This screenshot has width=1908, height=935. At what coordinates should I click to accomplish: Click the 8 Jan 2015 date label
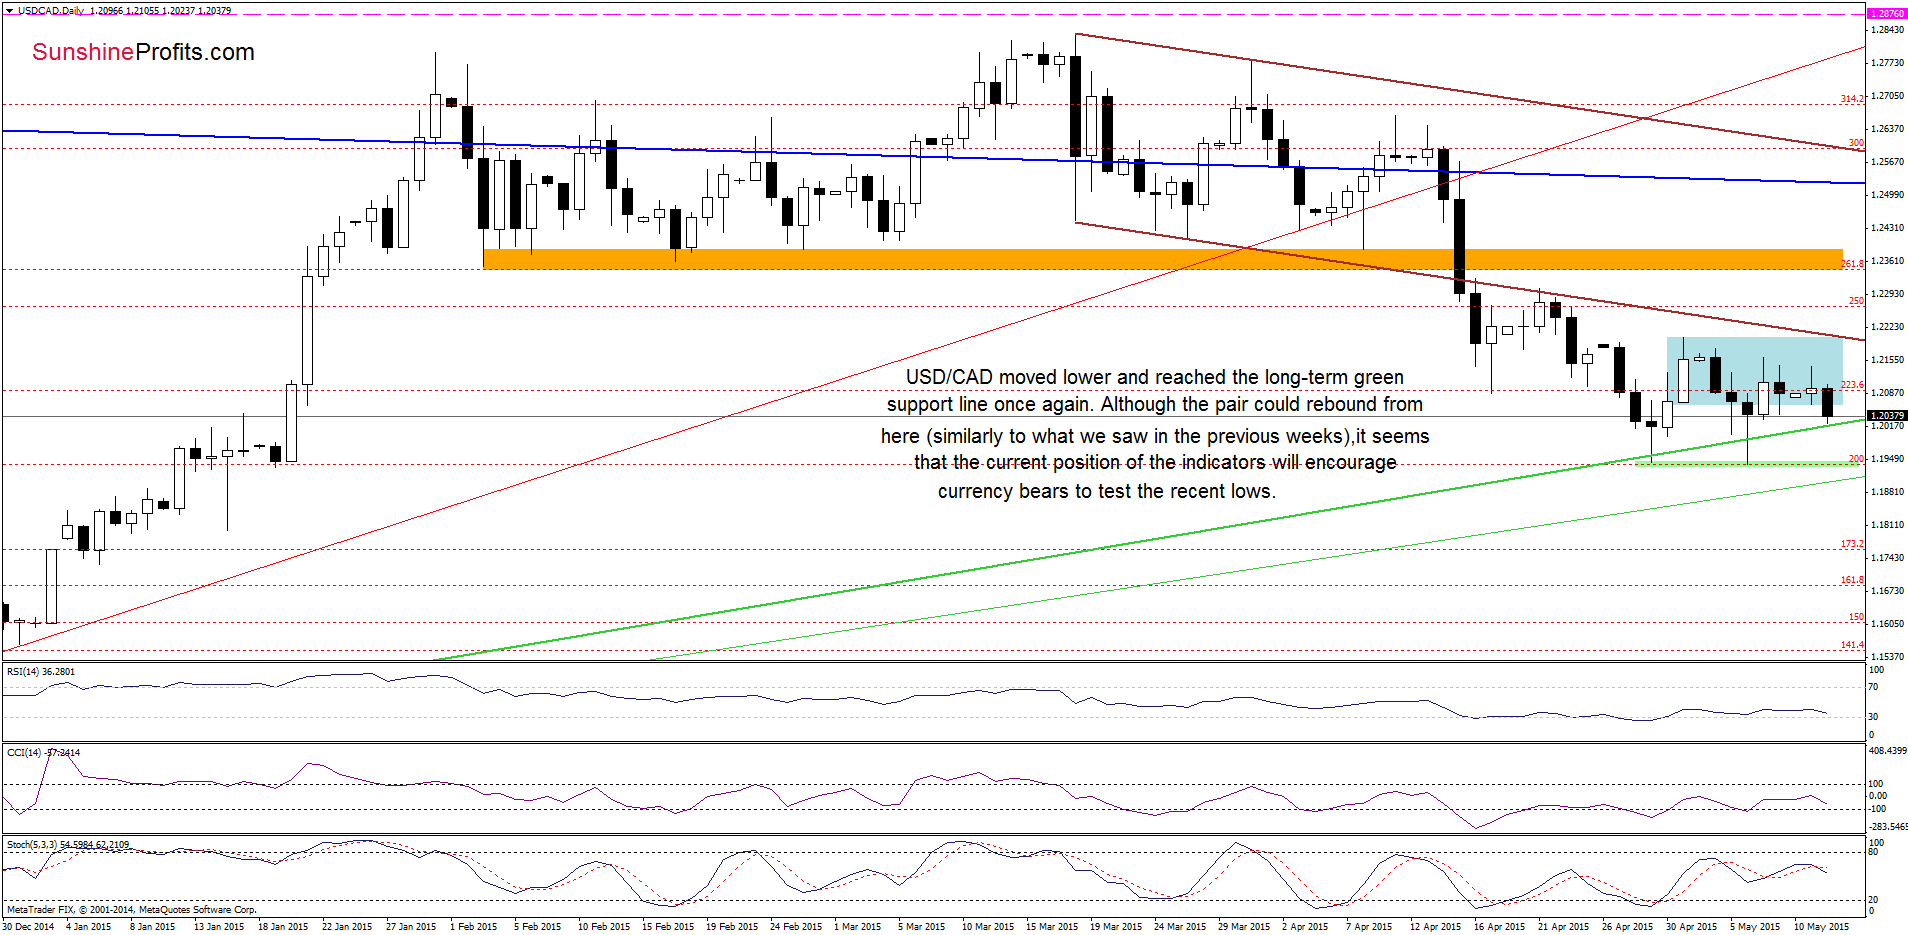pos(152,927)
